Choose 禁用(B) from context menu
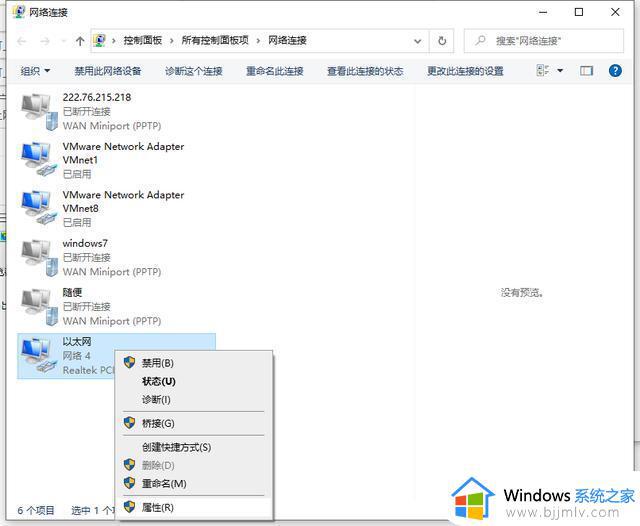The width and height of the screenshot is (640, 526). click(x=194, y=363)
